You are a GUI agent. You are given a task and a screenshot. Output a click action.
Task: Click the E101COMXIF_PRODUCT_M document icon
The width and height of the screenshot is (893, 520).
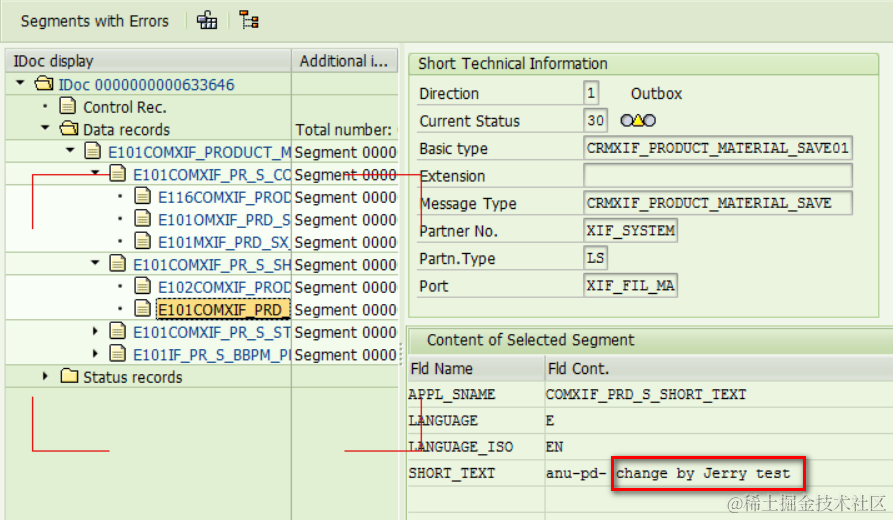tap(93, 152)
